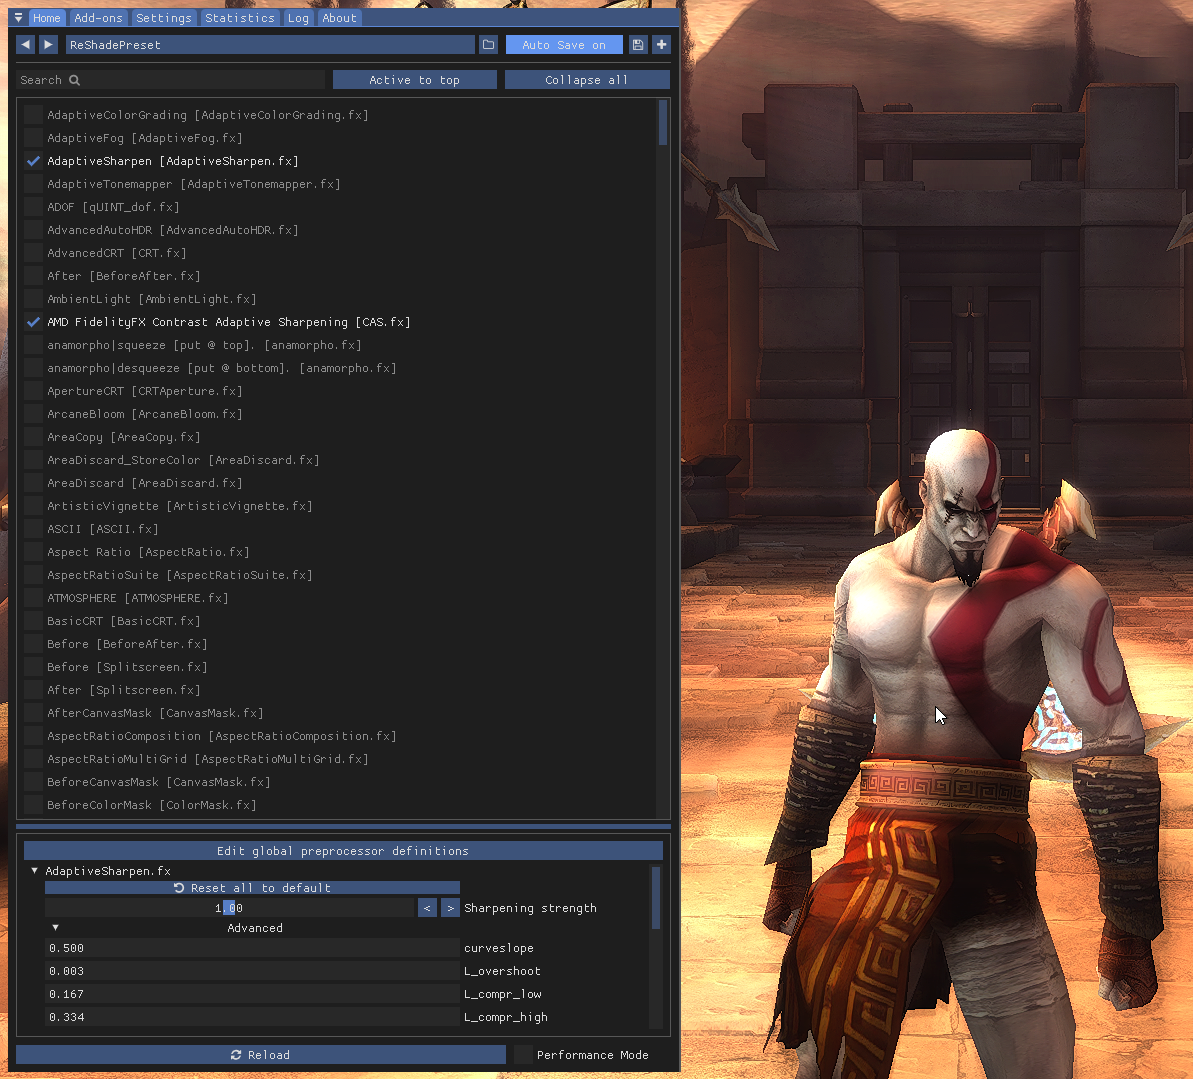Select AdvancedAutoHDR [AdvancedAutoHDR.fx] row
The width and height of the screenshot is (1193, 1079).
pos(173,230)
